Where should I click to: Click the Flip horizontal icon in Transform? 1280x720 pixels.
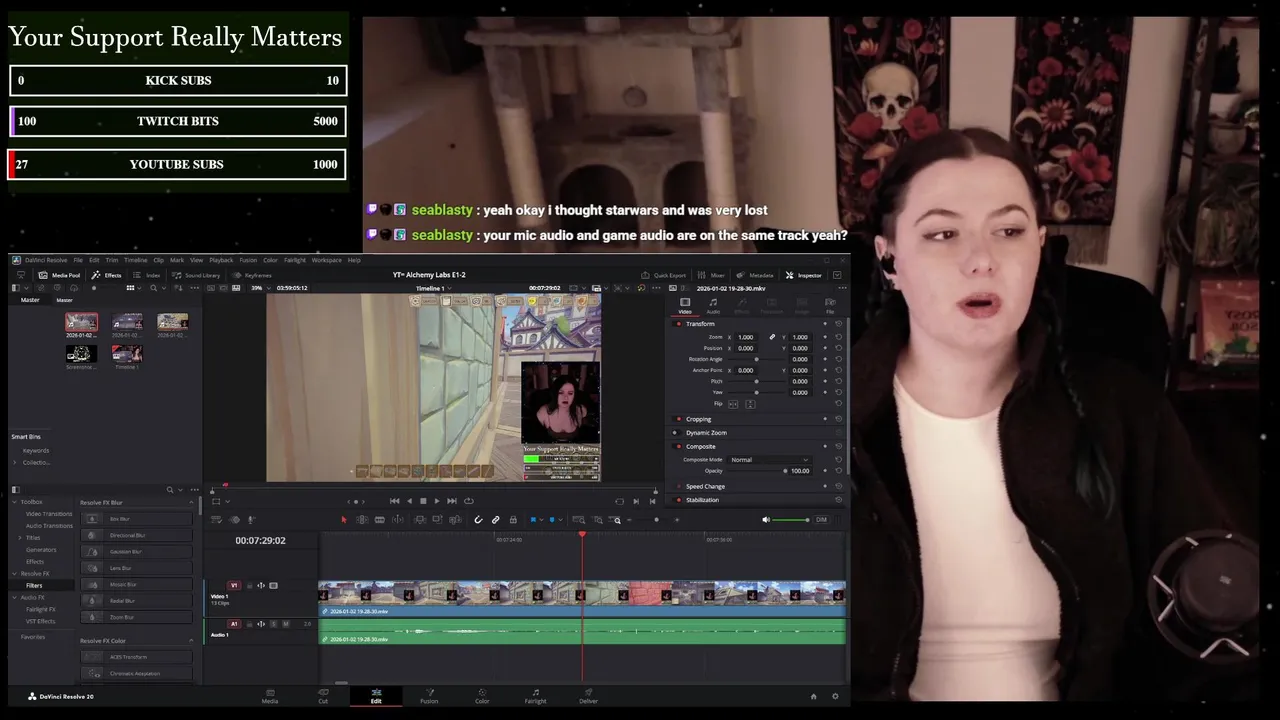click(732, 404)
